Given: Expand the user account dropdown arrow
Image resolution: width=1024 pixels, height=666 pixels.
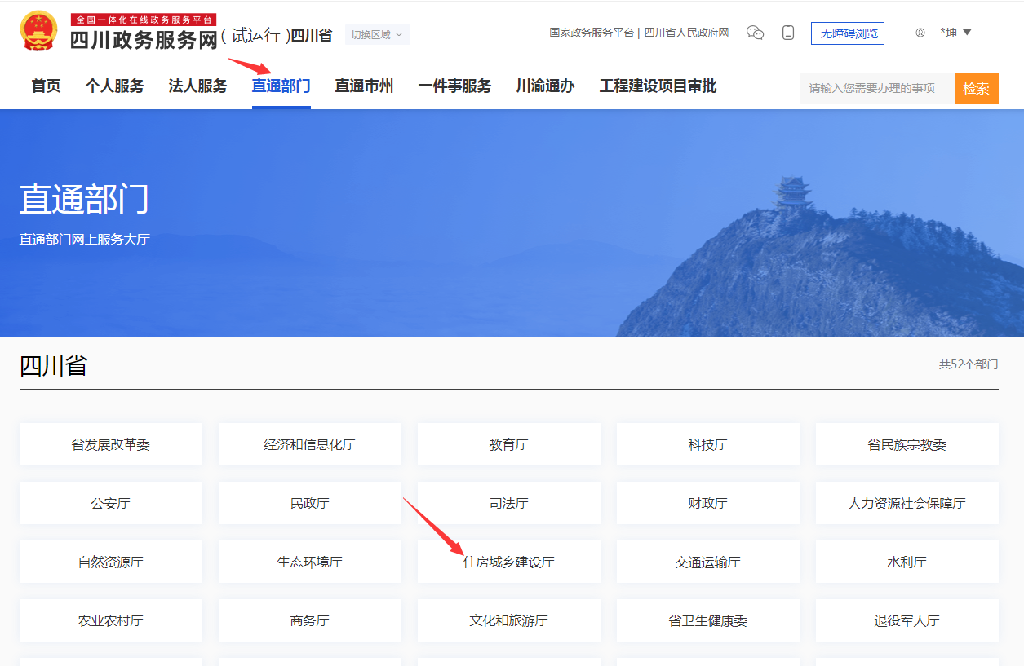Looking at the screenshot, I should [x=967, y=33].
